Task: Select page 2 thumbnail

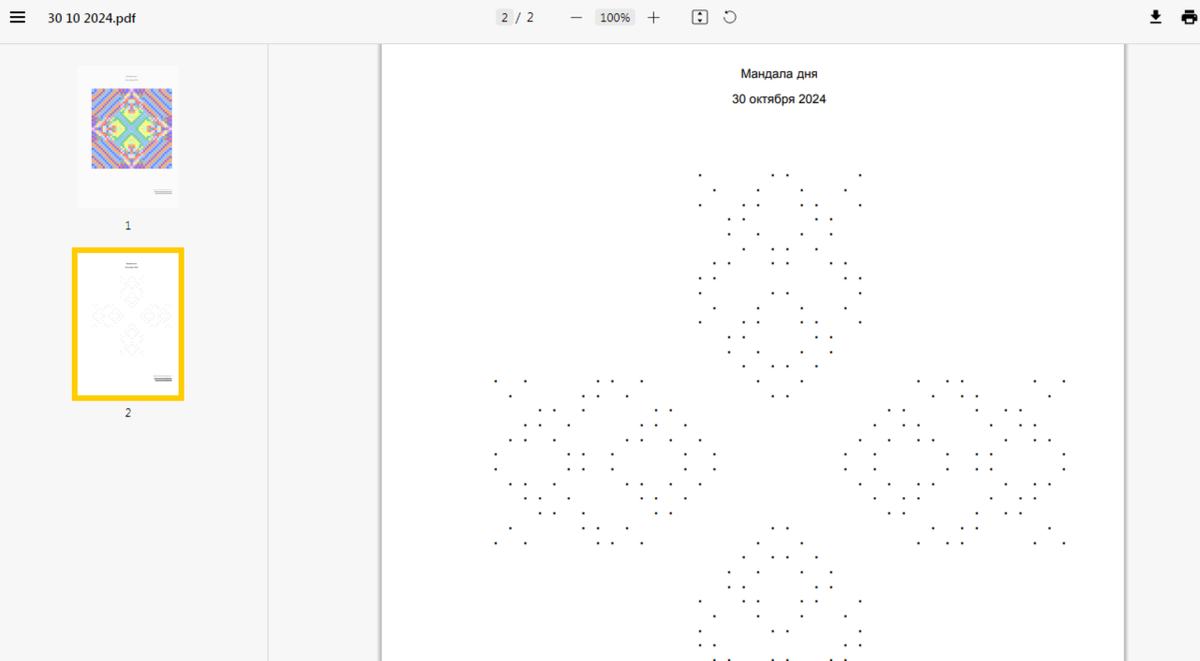Action: (x=128, y=324)
